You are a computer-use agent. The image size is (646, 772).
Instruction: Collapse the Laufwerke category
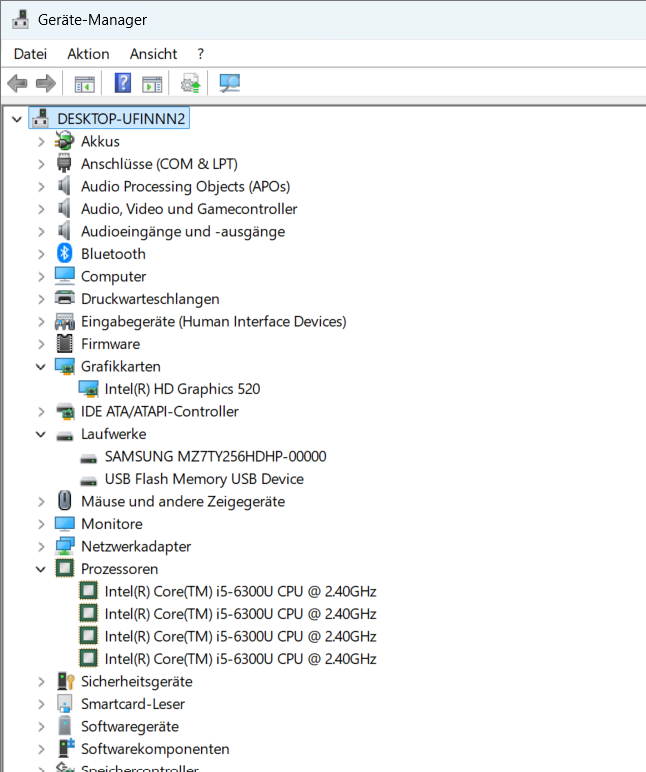point(41,434)
